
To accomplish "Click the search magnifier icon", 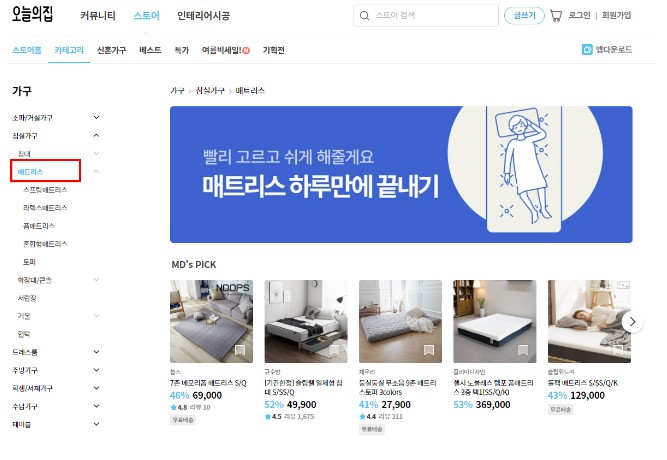I will click(x=365, y=16).
